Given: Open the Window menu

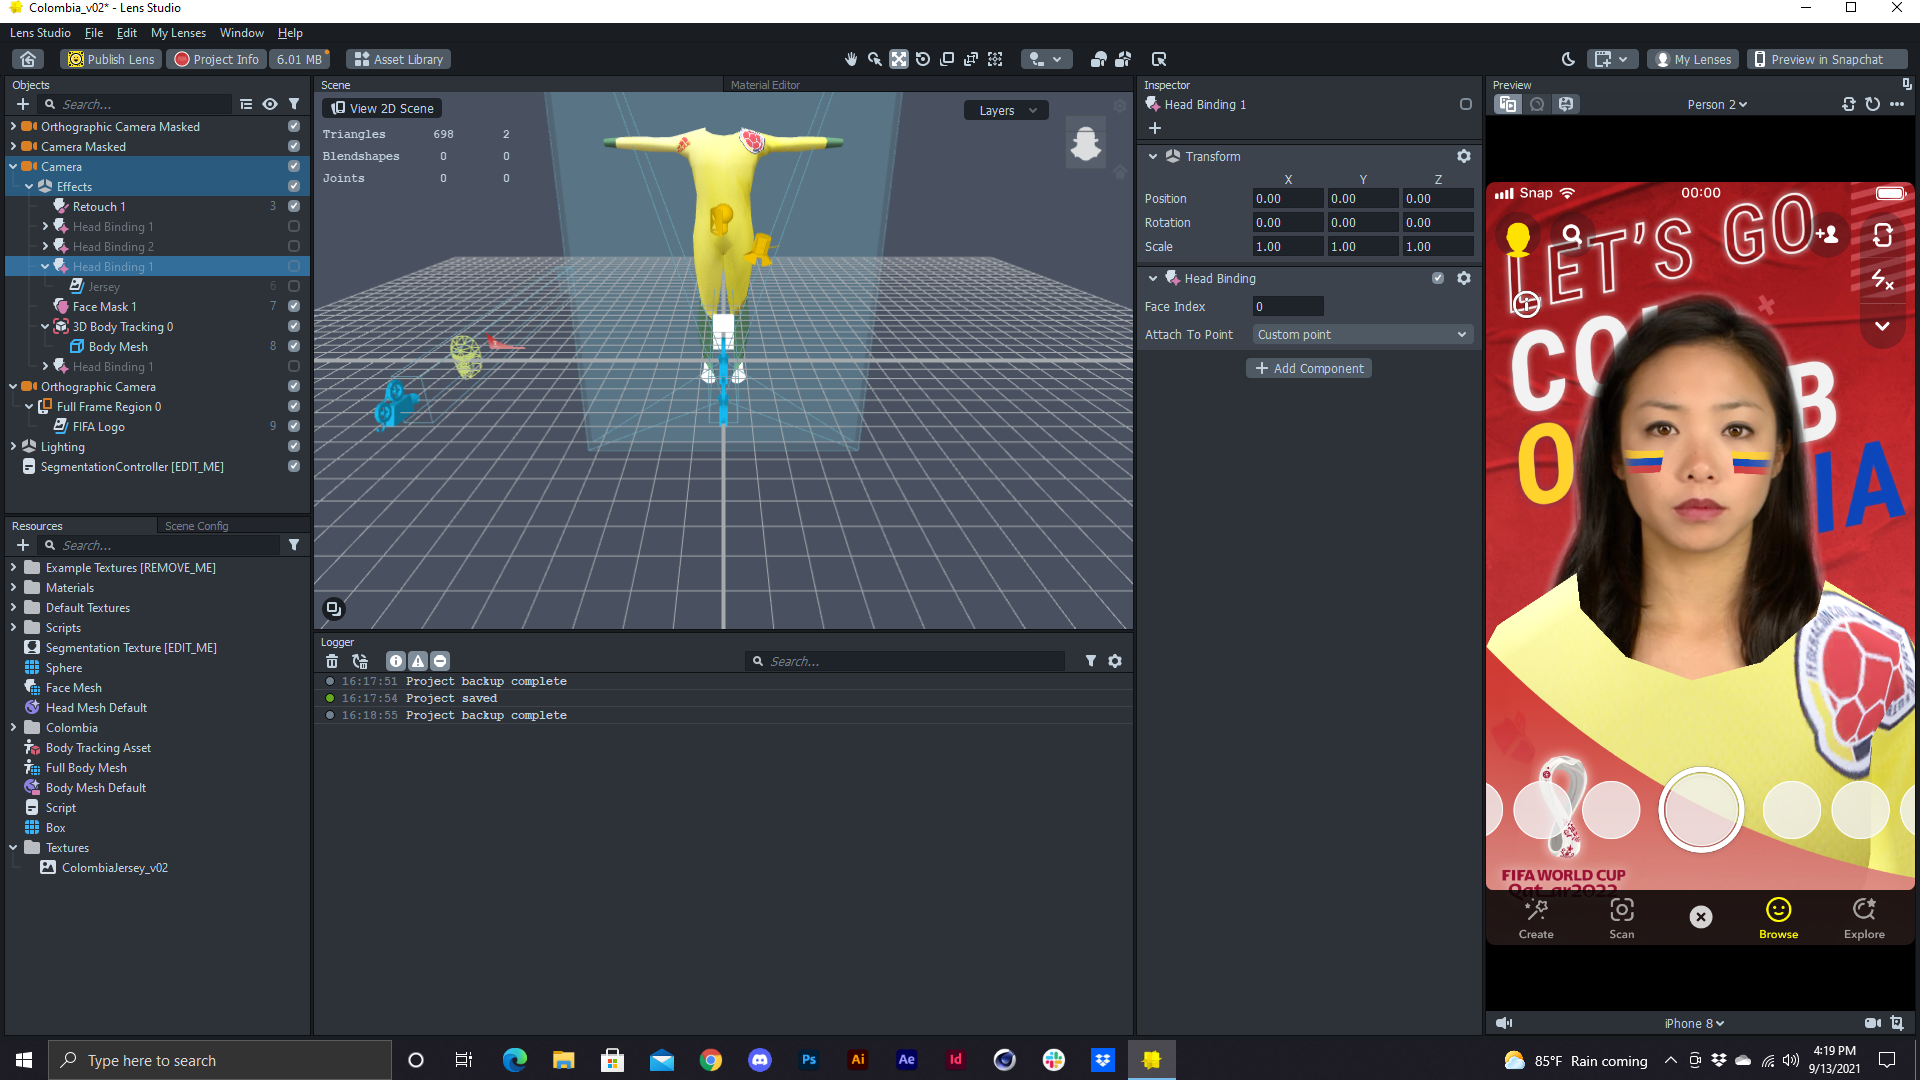Looking at the screenshot, I should (241, 33).
